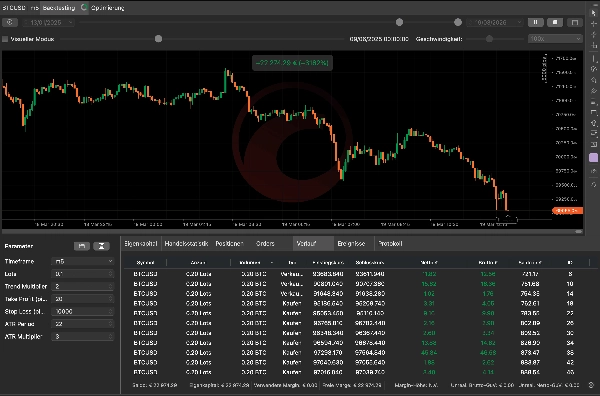
Task: Click balance value 878.47 in table
Action: [530, 352]
